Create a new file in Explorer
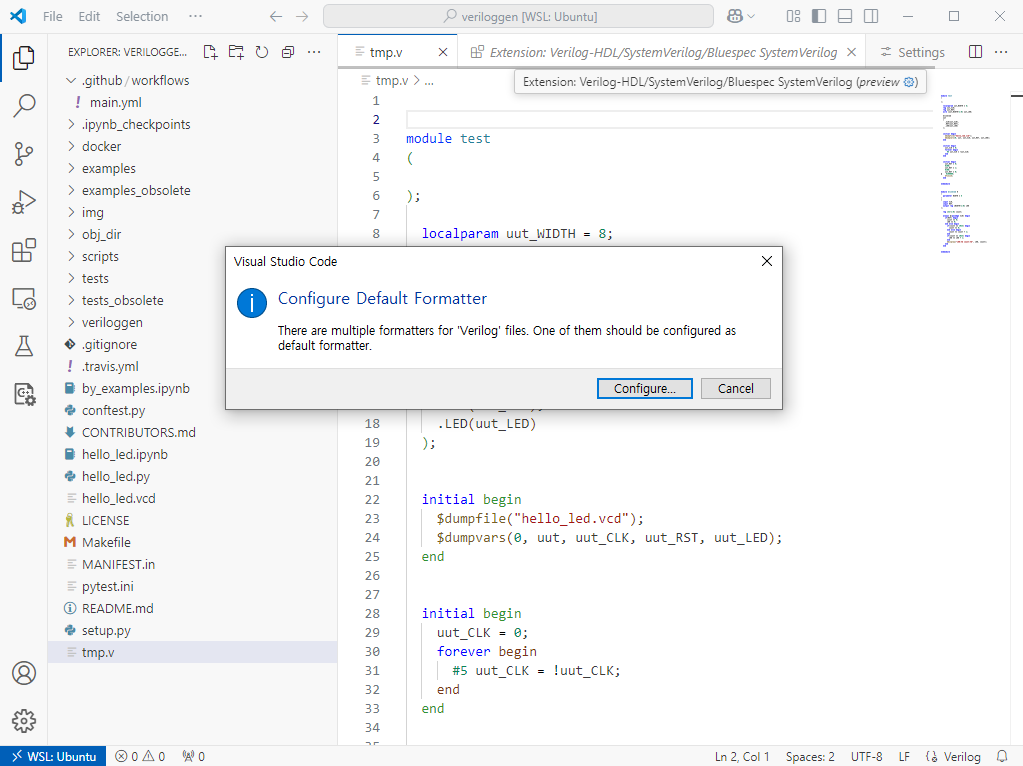 pos(210,52)
